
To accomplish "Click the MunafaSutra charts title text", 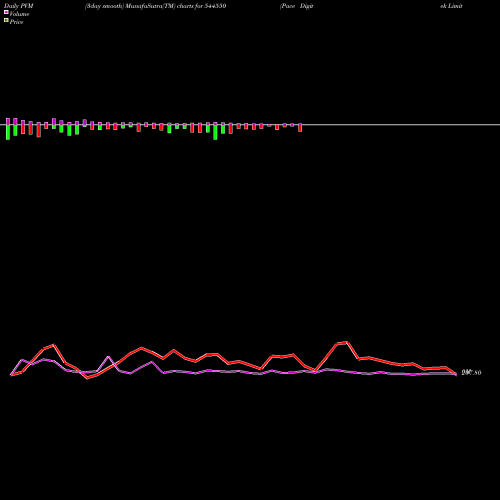I will click(x=156, y=6).
